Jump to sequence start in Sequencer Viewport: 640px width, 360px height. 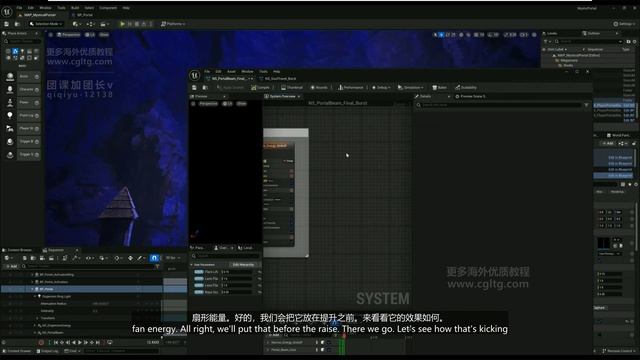56,342
